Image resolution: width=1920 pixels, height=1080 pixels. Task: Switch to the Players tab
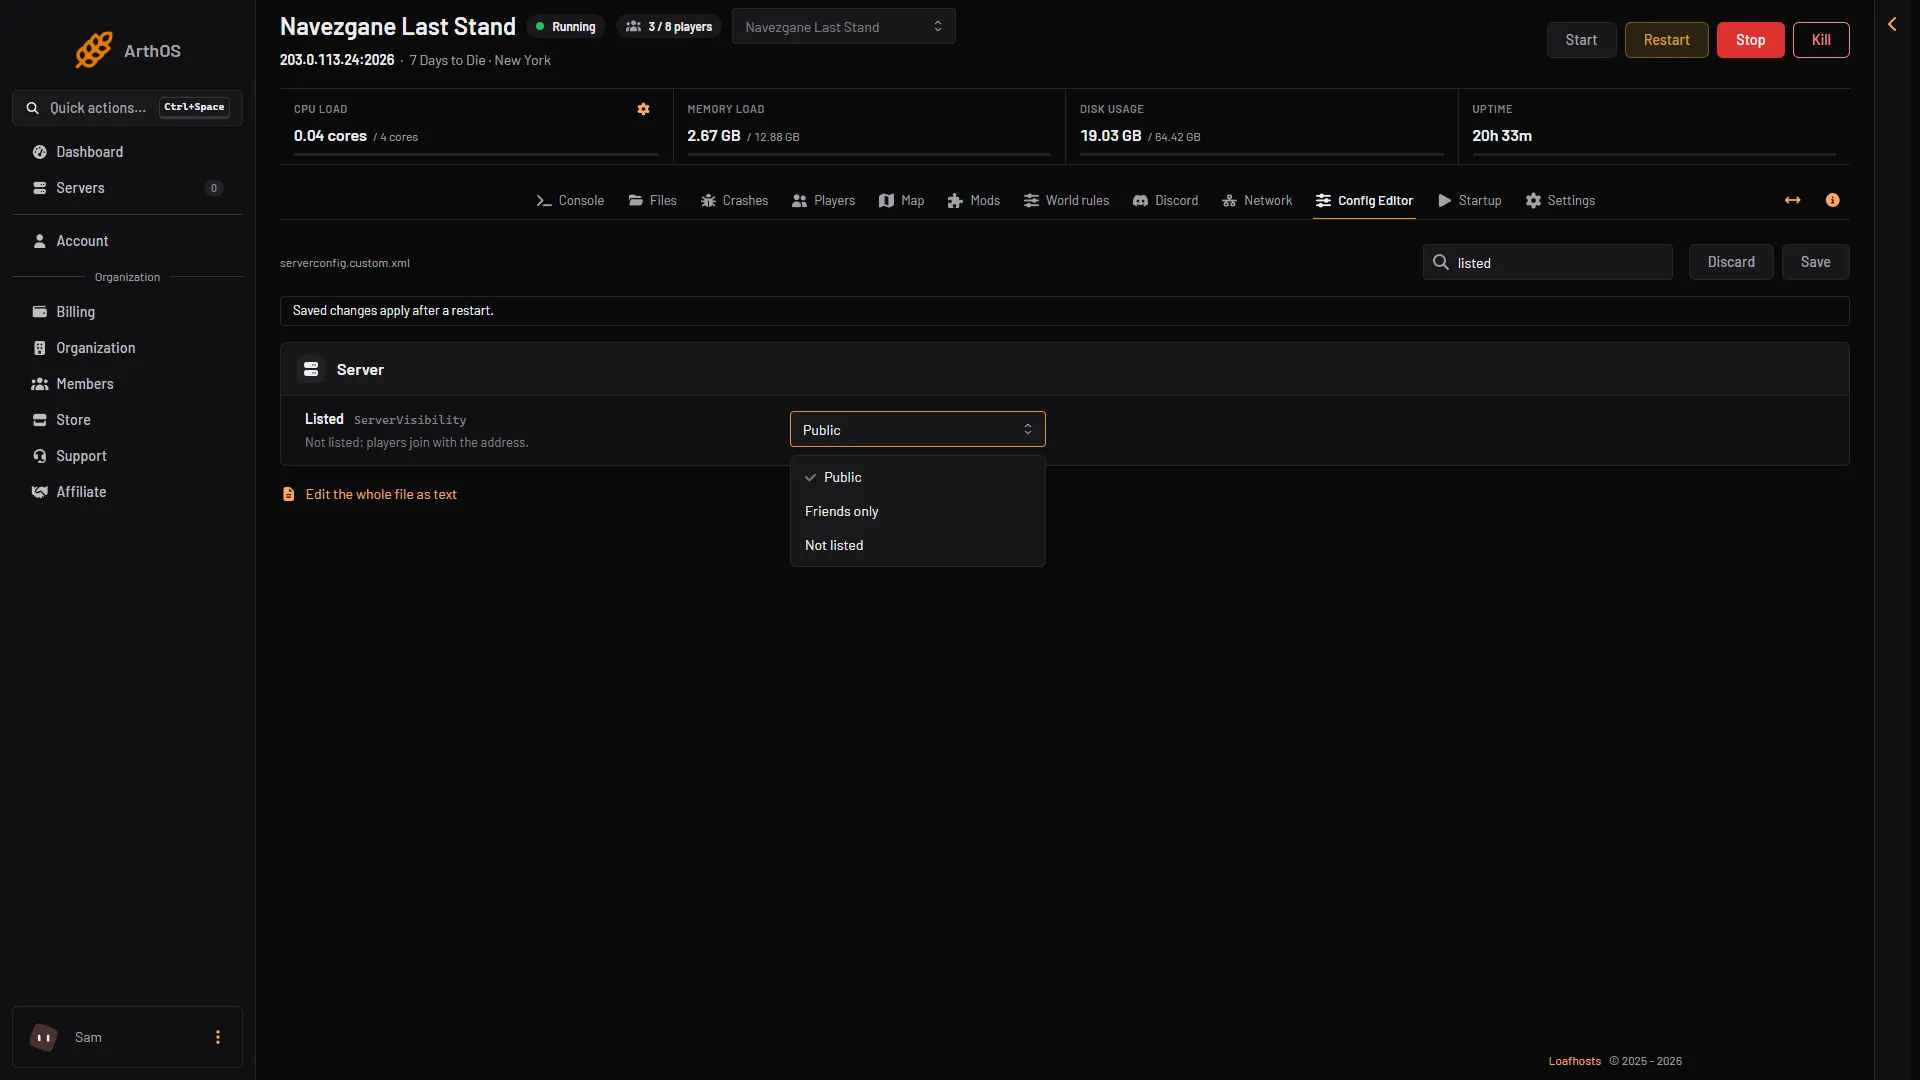click(x=823, y=200)
